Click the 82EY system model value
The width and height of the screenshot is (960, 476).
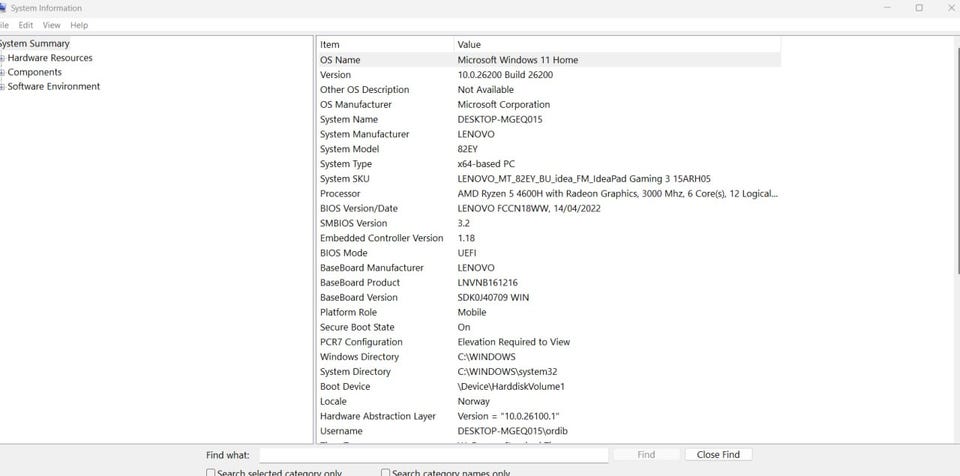tap(468, 149)
